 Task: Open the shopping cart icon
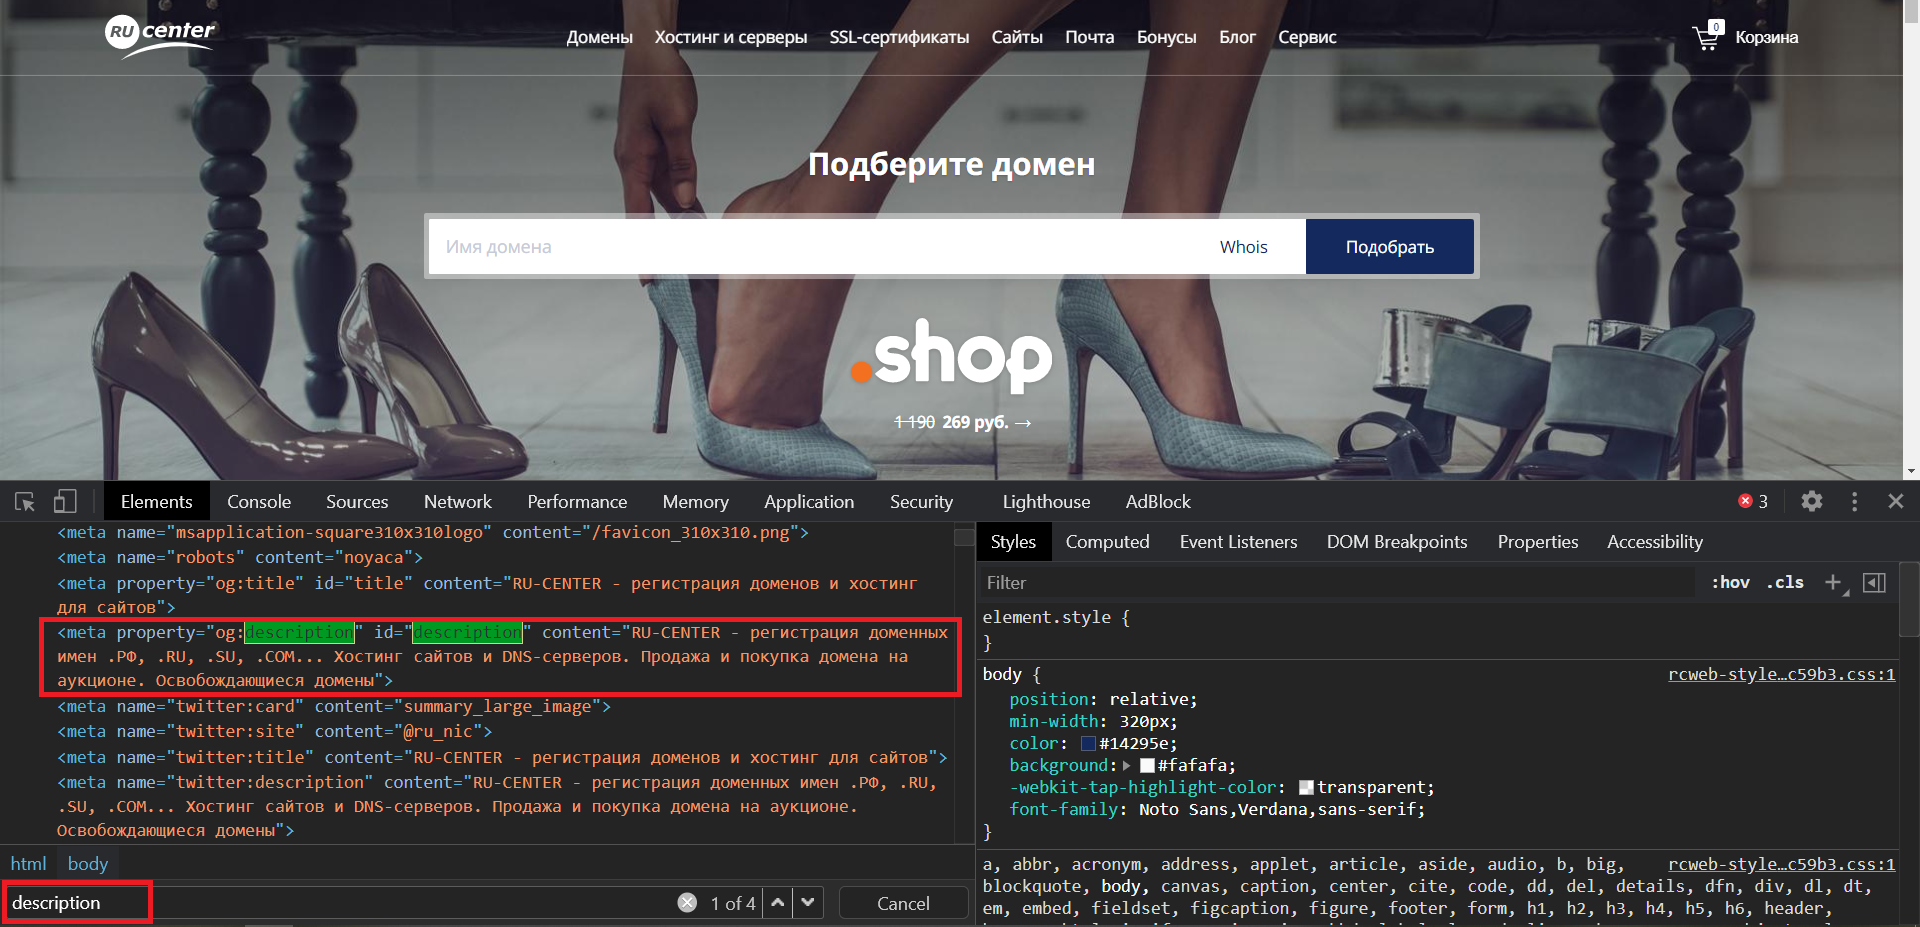click(x=1707, y=36)
